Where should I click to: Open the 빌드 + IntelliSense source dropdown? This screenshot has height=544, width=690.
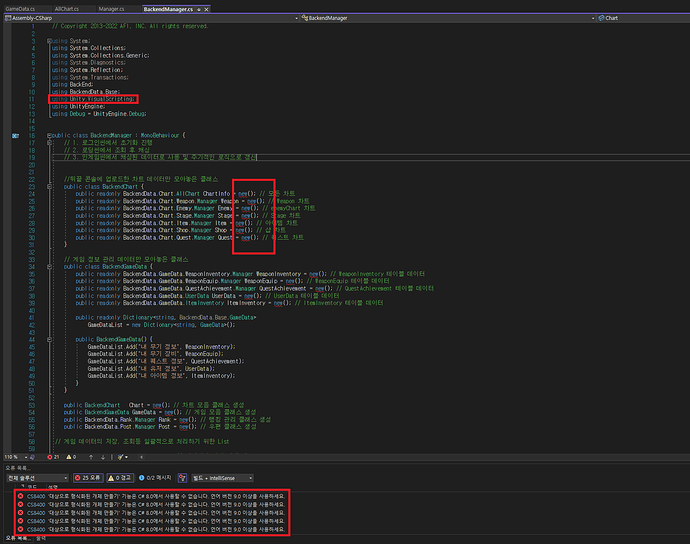[x=223, y=478]
